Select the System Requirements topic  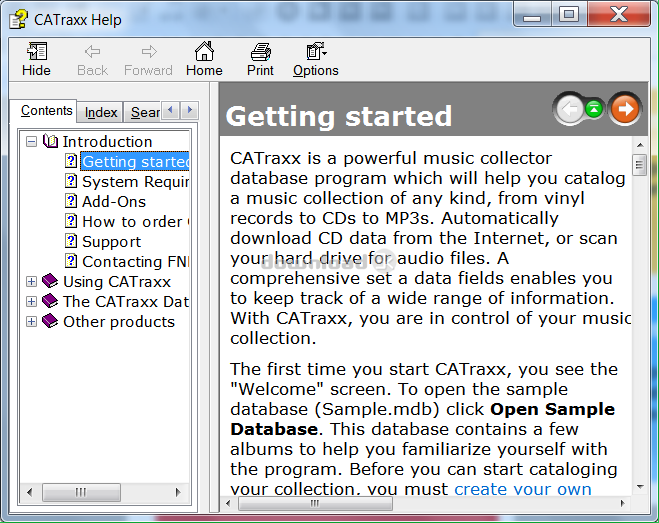135,181
